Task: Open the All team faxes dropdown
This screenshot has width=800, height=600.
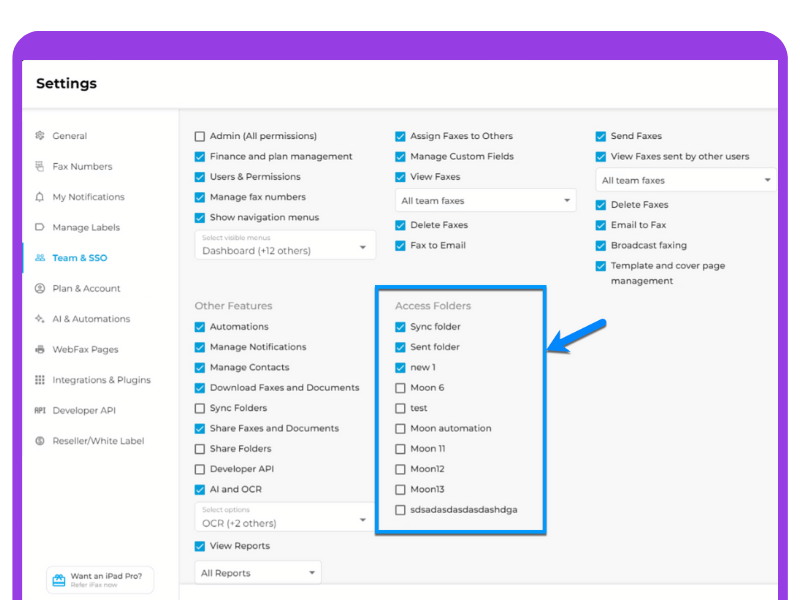Action: pyautogui.click(x=485, y=200)
